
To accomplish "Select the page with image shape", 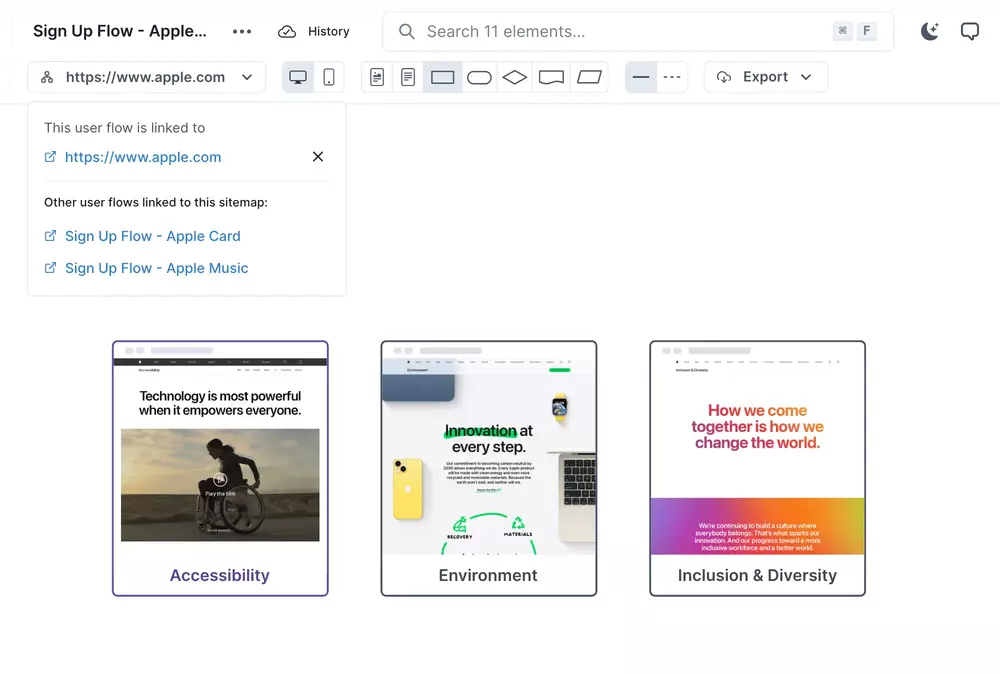I will (377, 77).
